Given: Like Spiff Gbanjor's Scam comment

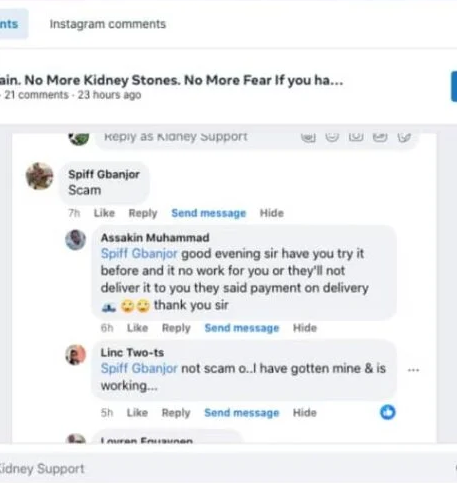Looking at the screenshot, I should [x=104, y=213].
